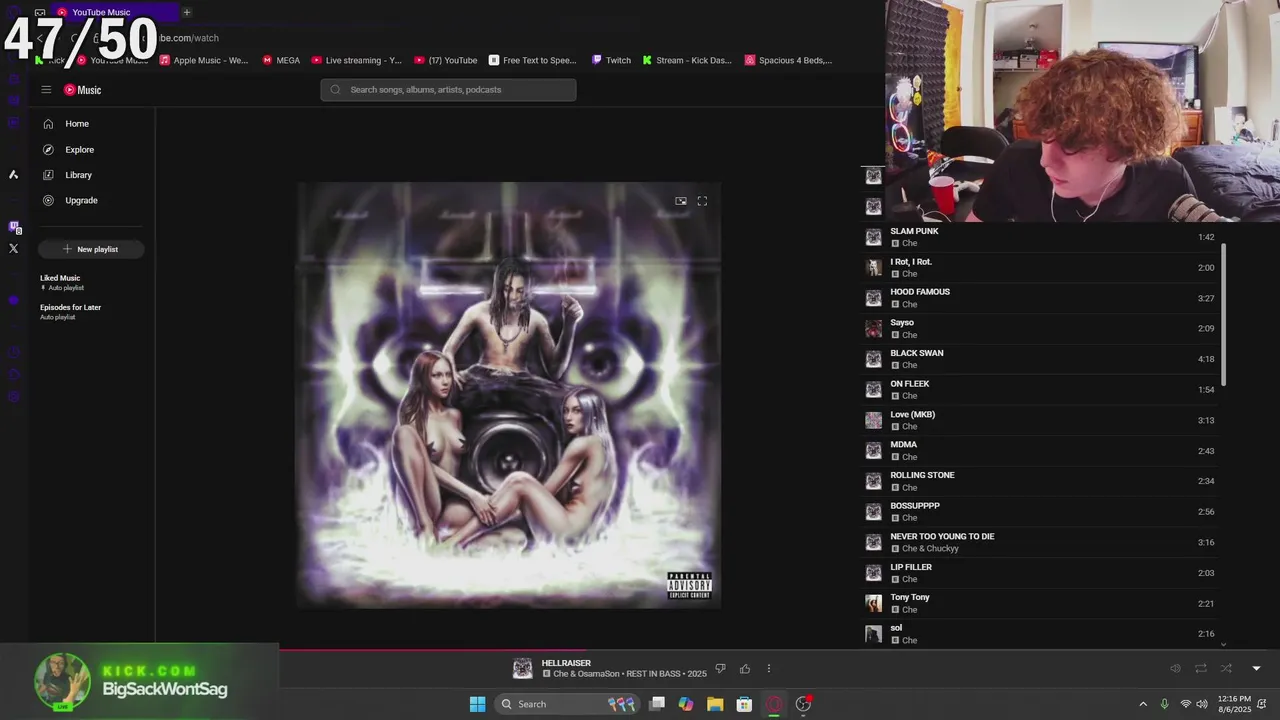Click the YouTube Music logo
This screenshot has height=720, width=1280.
click(83, 90)
